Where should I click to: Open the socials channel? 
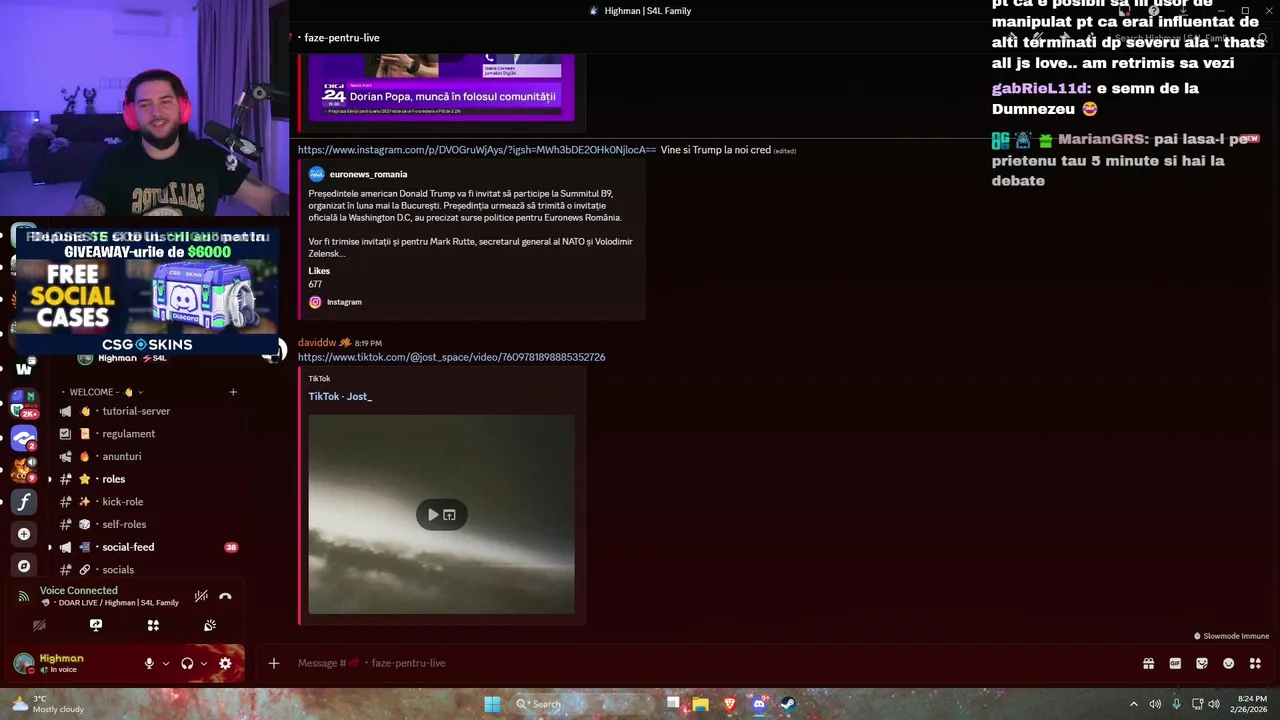118,570
